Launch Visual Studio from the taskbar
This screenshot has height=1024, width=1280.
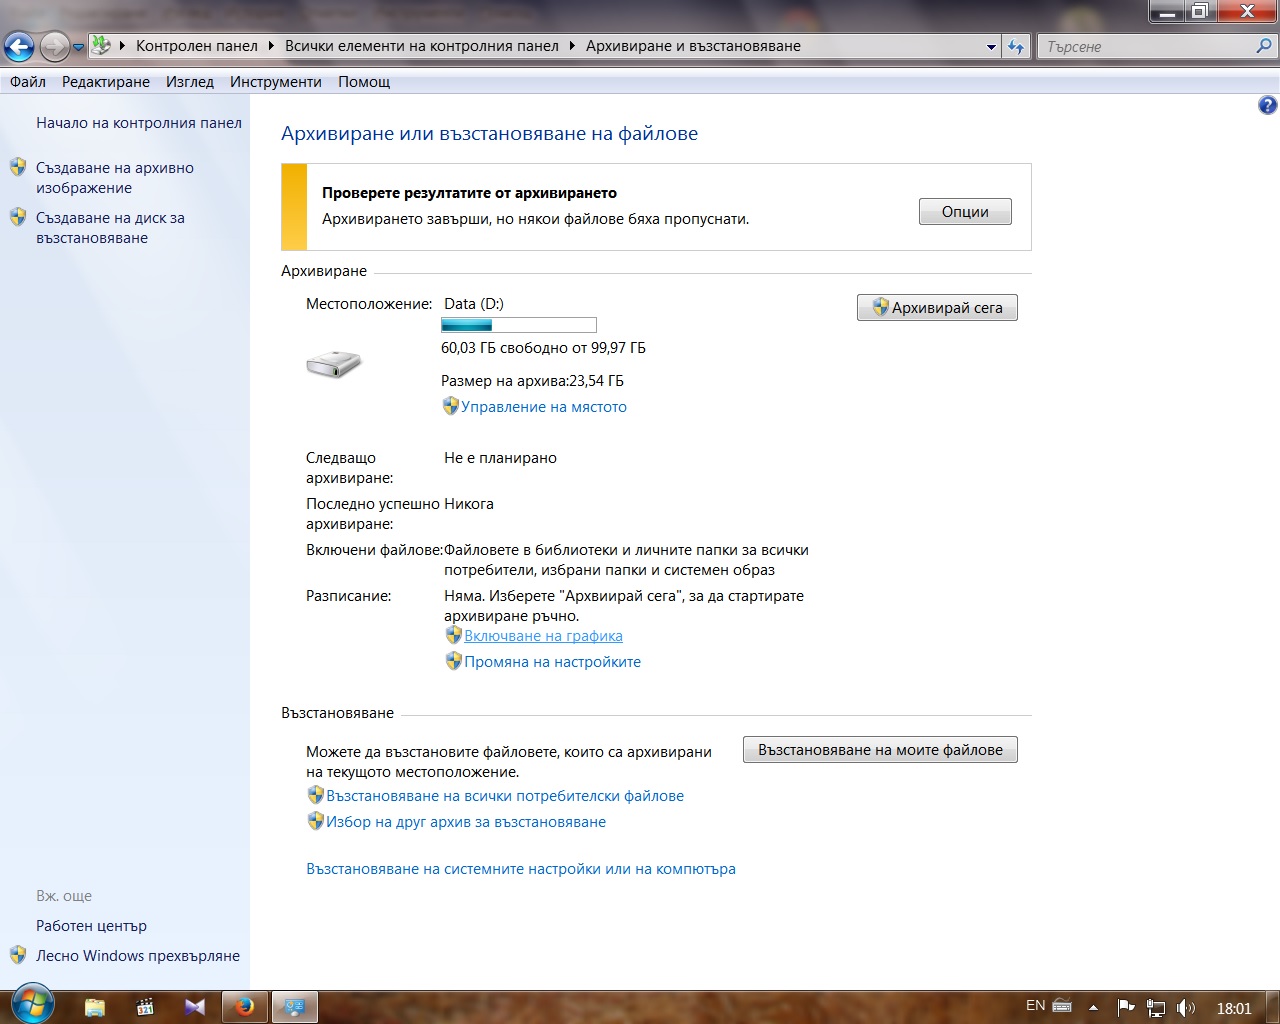point(195,1006)
